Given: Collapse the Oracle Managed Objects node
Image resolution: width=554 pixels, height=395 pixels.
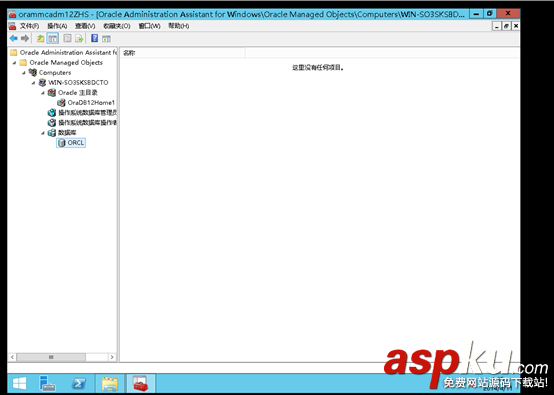Looking at the screenshot, I should pos(14,63).
